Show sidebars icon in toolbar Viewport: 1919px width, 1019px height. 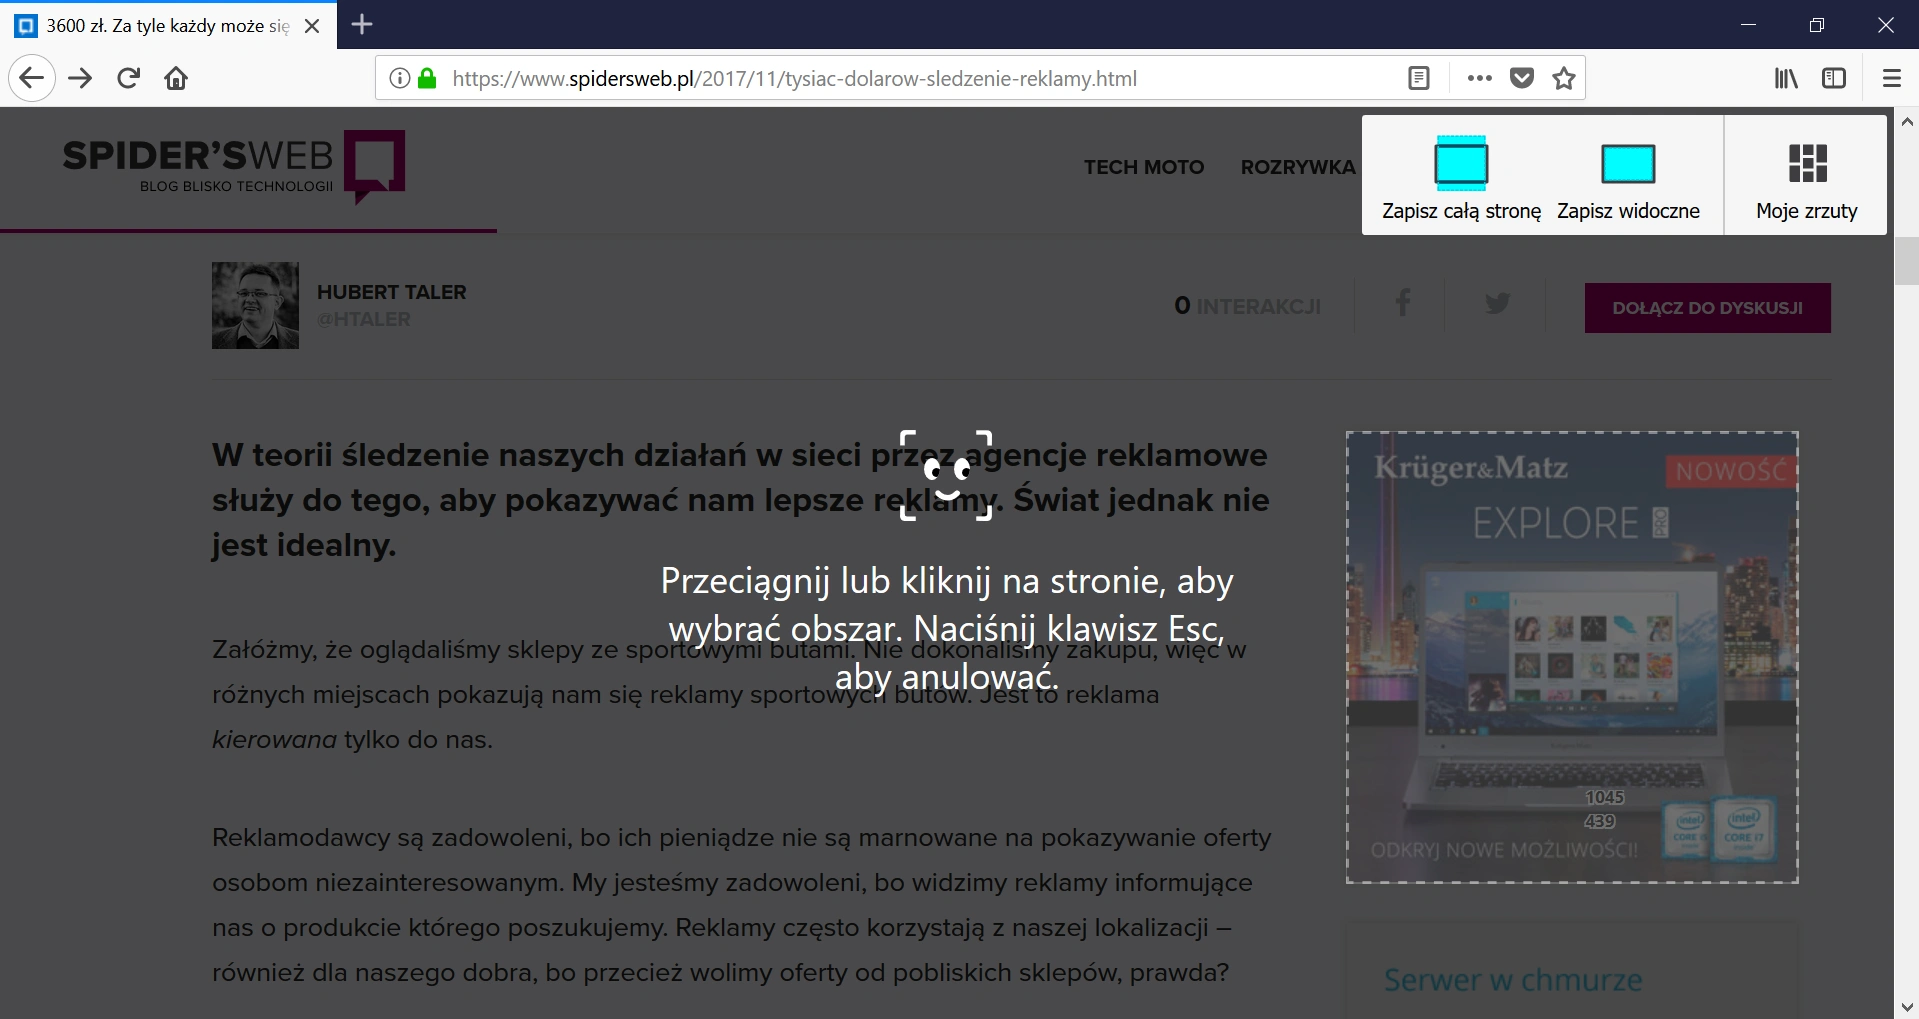point(1834,78)
